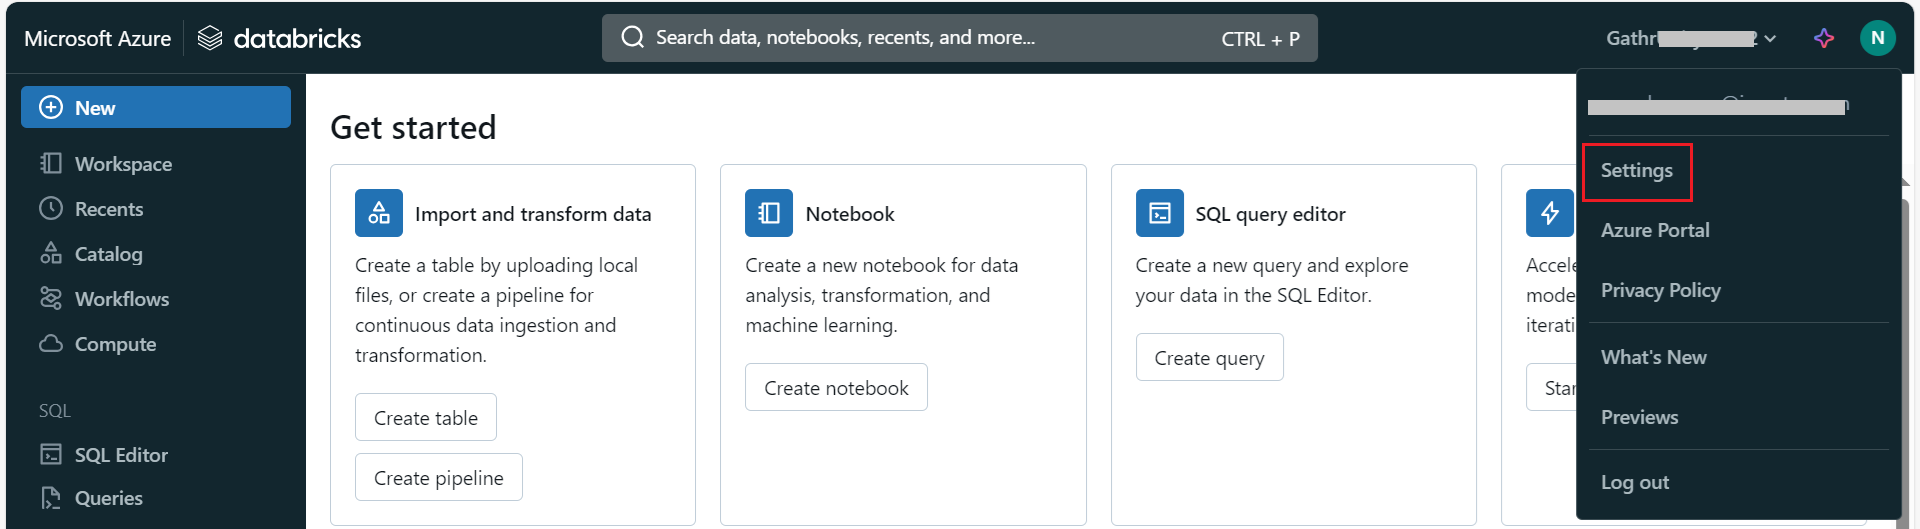Expand the workspace selector dropdown

pos(1690,38)
